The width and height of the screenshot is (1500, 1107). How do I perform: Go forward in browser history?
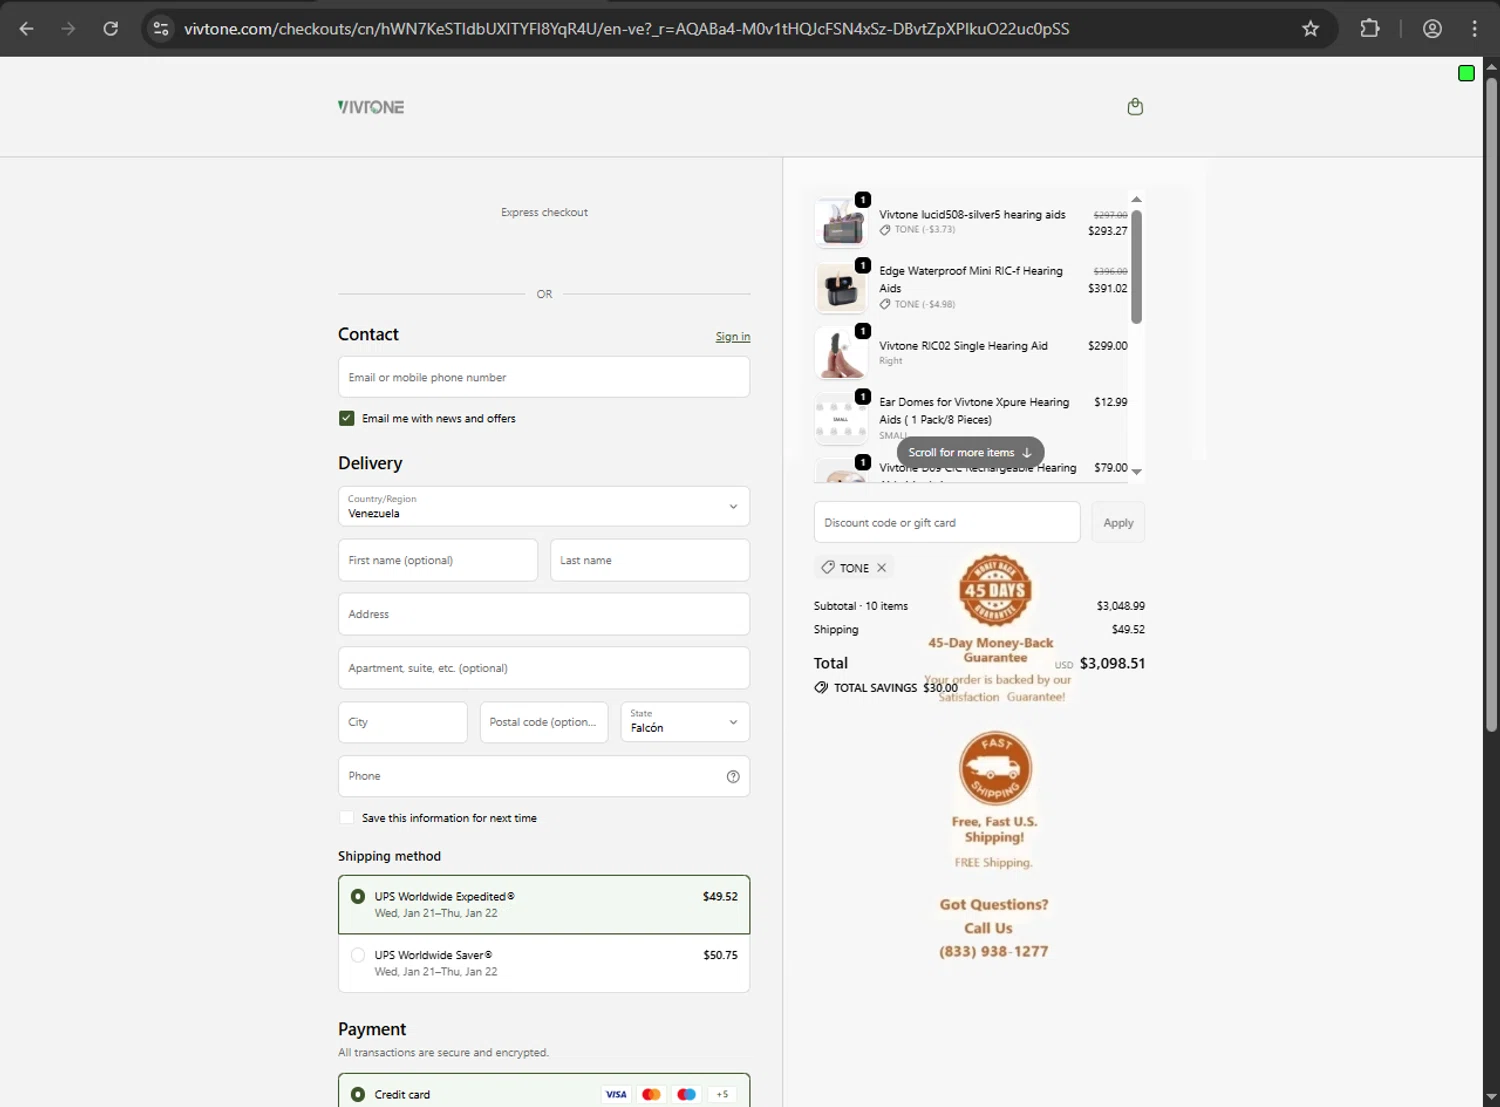pos(69,29)
